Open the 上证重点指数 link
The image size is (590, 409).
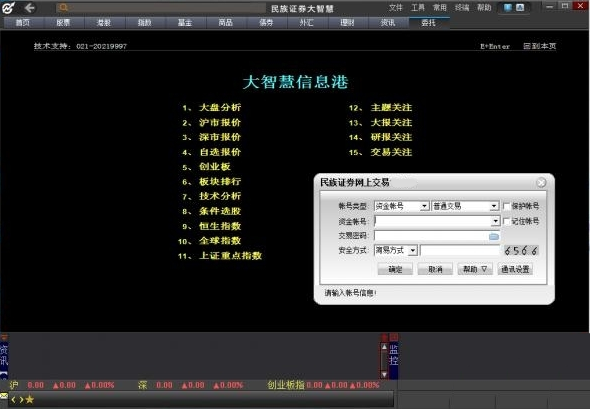[231, 256]
